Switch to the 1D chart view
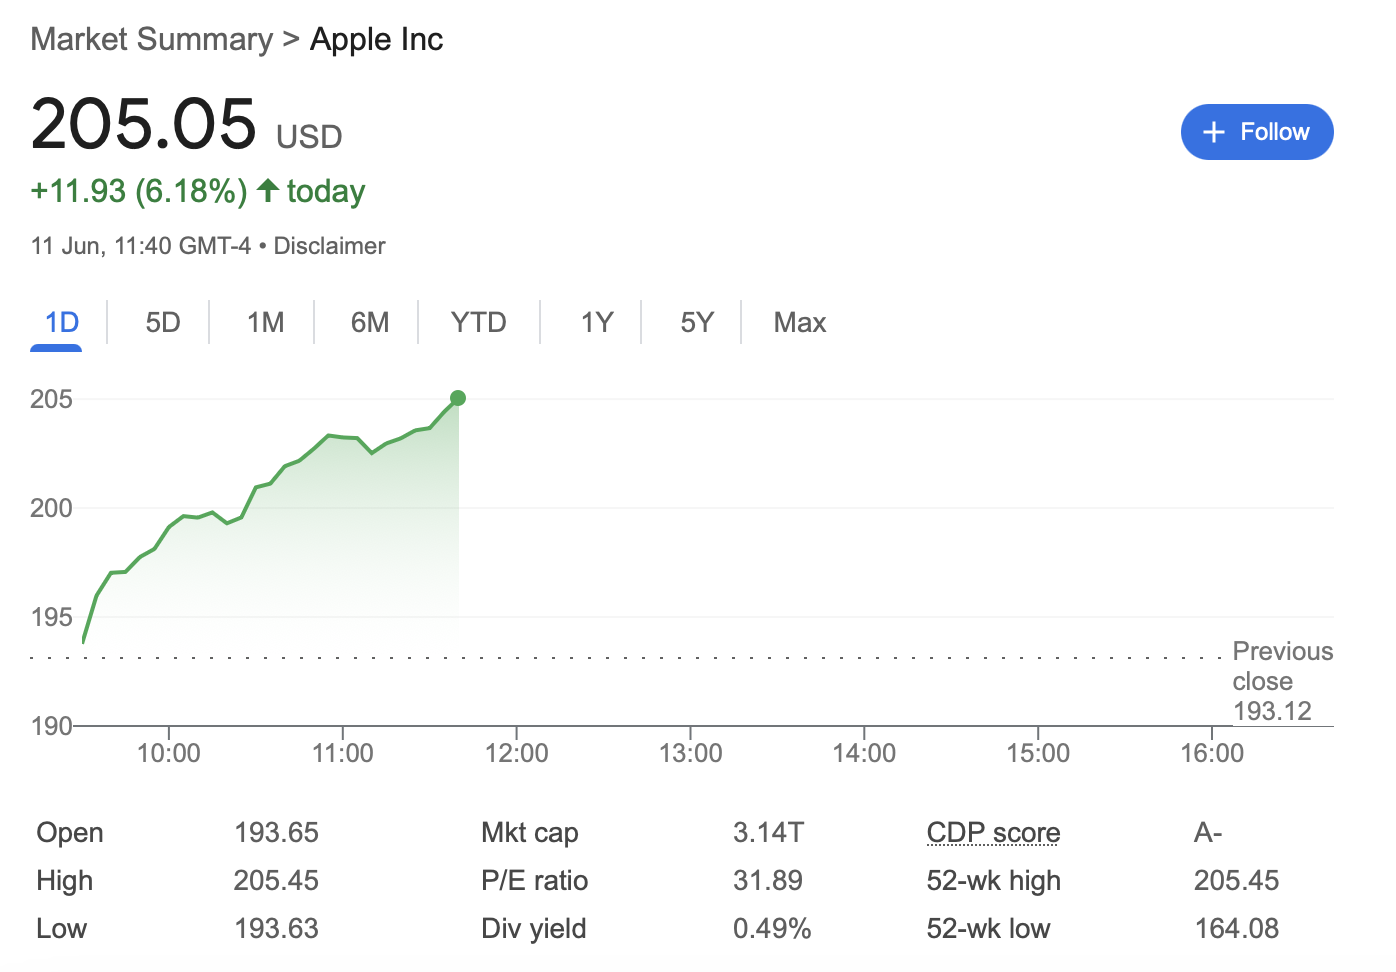This screenshot has height=972, width=1396. (59, 322)
